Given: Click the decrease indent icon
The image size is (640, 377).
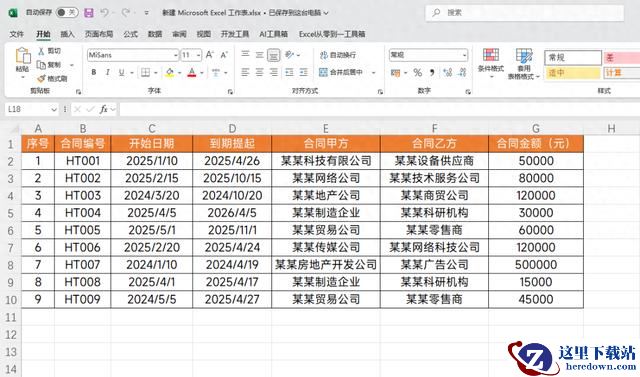Looking at the screenshot, I should coord(289,72).
